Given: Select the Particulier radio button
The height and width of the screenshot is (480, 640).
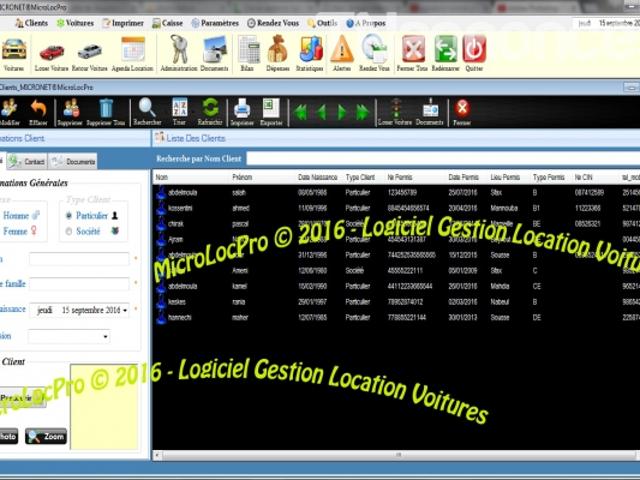Looking at the screenshot, I should (69, 216).
